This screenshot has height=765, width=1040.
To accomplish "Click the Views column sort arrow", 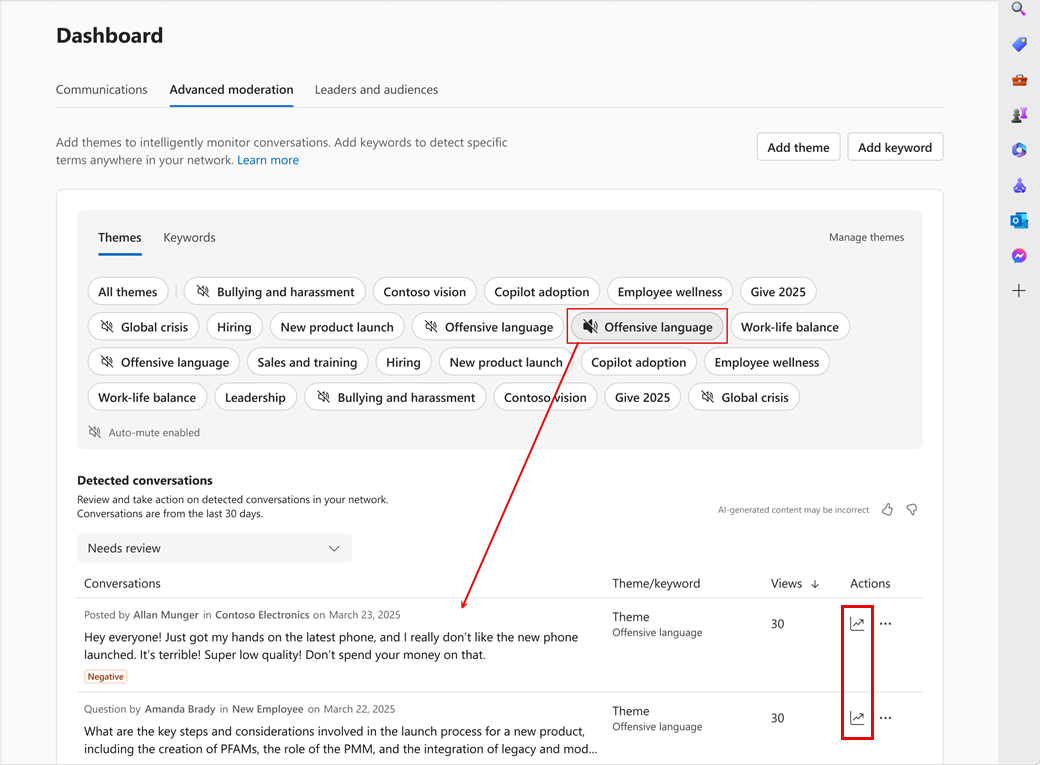I will (815, 584).
